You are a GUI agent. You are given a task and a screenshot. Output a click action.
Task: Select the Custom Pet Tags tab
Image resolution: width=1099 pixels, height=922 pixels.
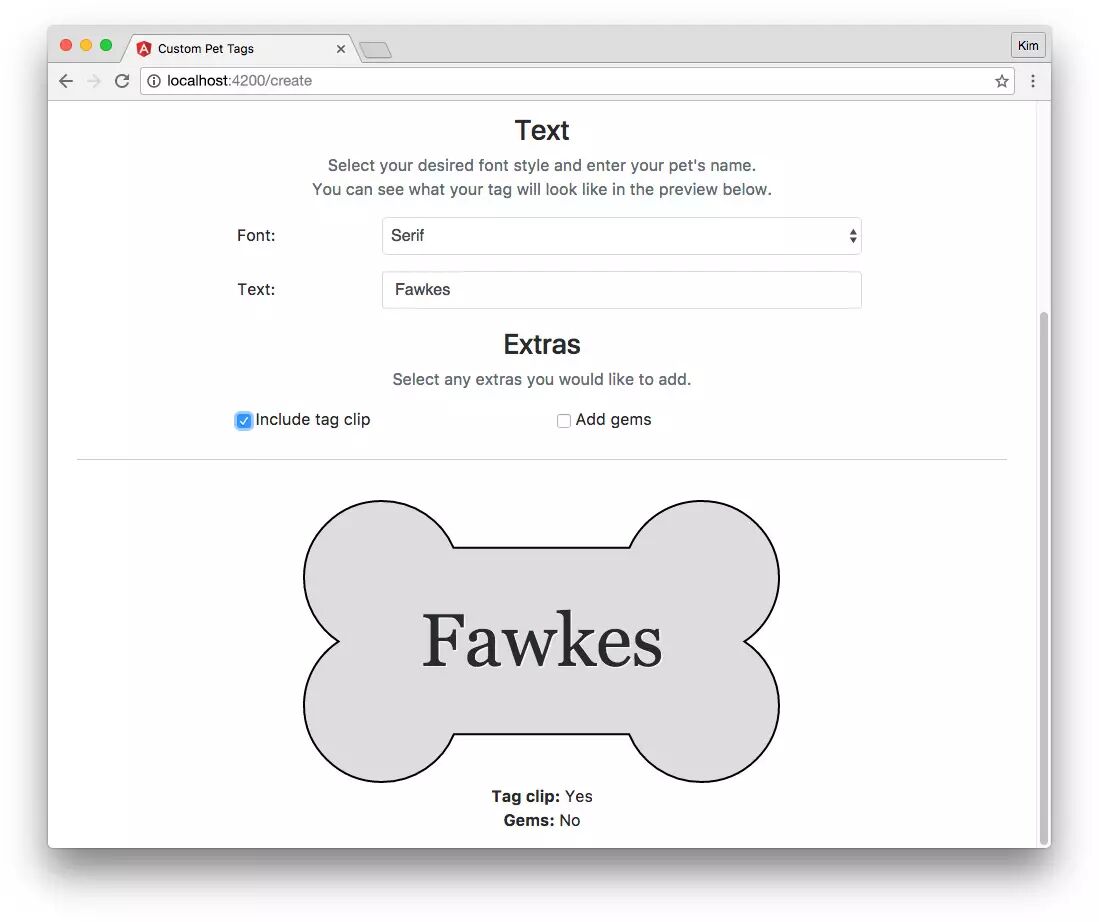238,48
